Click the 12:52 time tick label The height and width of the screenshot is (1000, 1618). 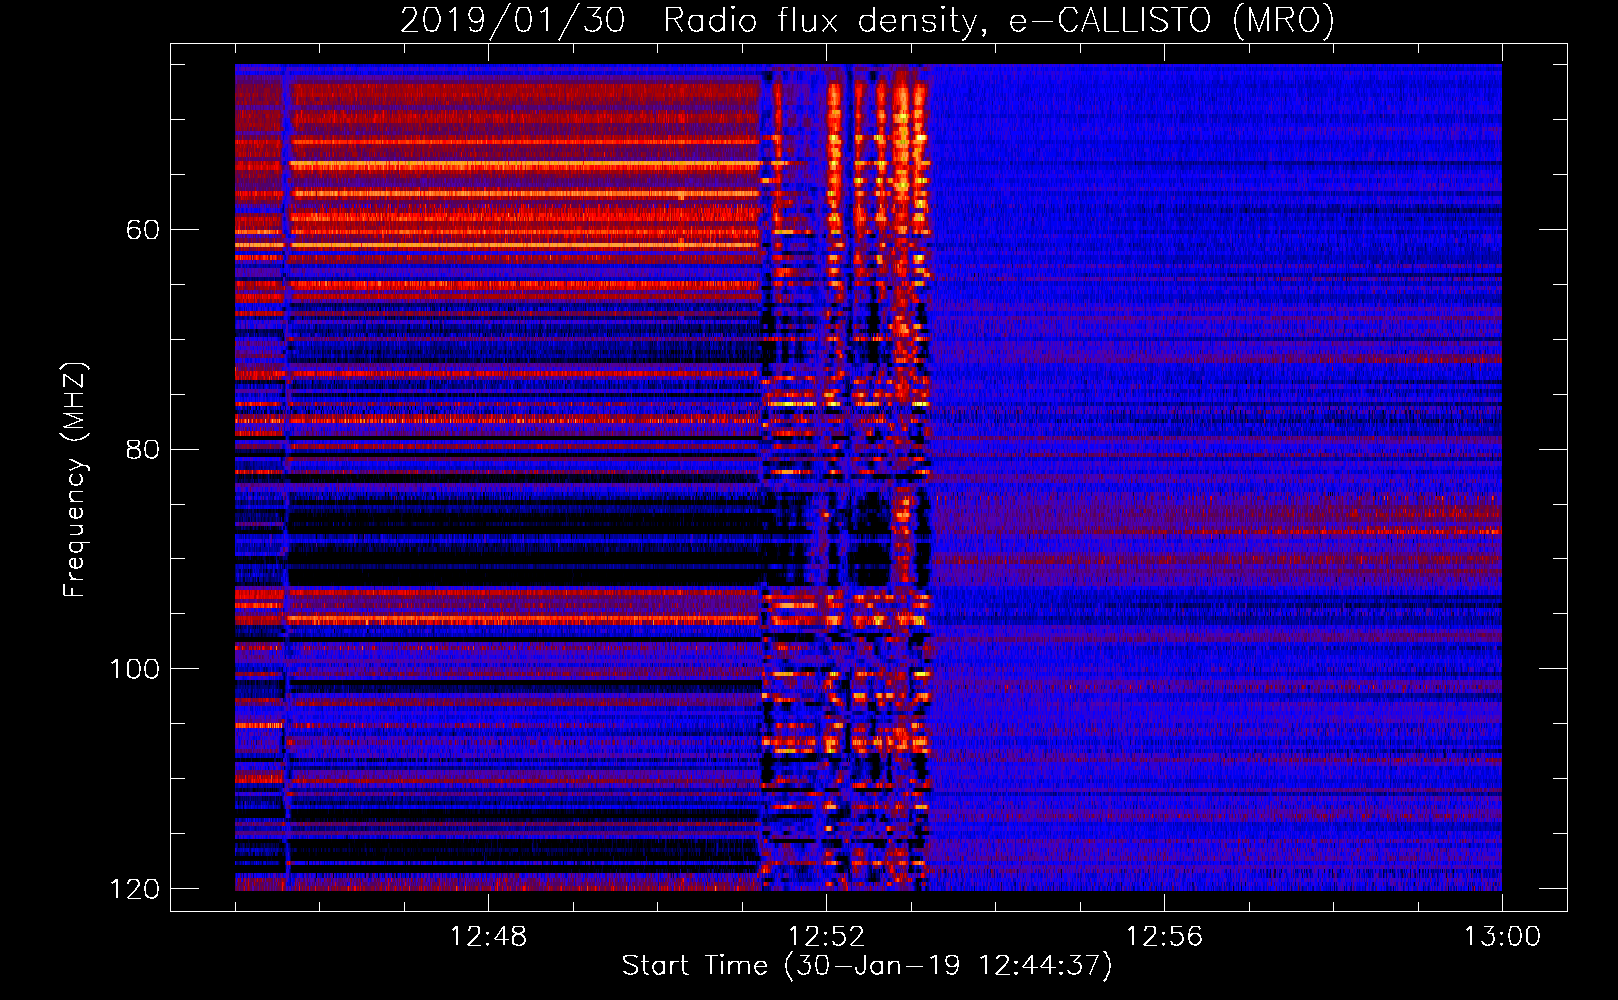(x=826, y=937)
